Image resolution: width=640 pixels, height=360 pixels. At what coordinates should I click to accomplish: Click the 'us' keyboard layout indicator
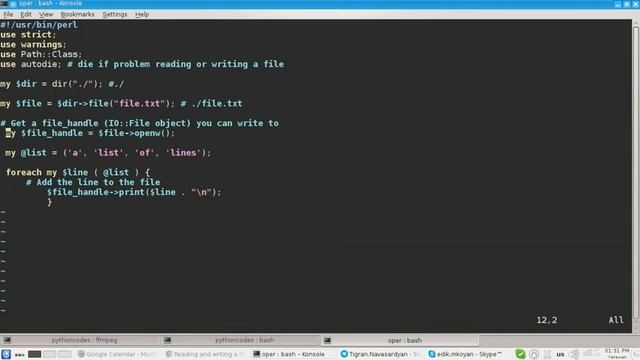(x=560, y=354)
